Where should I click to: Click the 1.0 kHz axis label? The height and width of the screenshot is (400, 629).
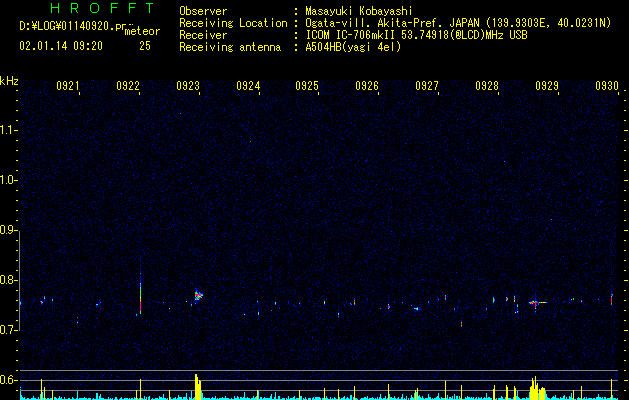[9, 180]
